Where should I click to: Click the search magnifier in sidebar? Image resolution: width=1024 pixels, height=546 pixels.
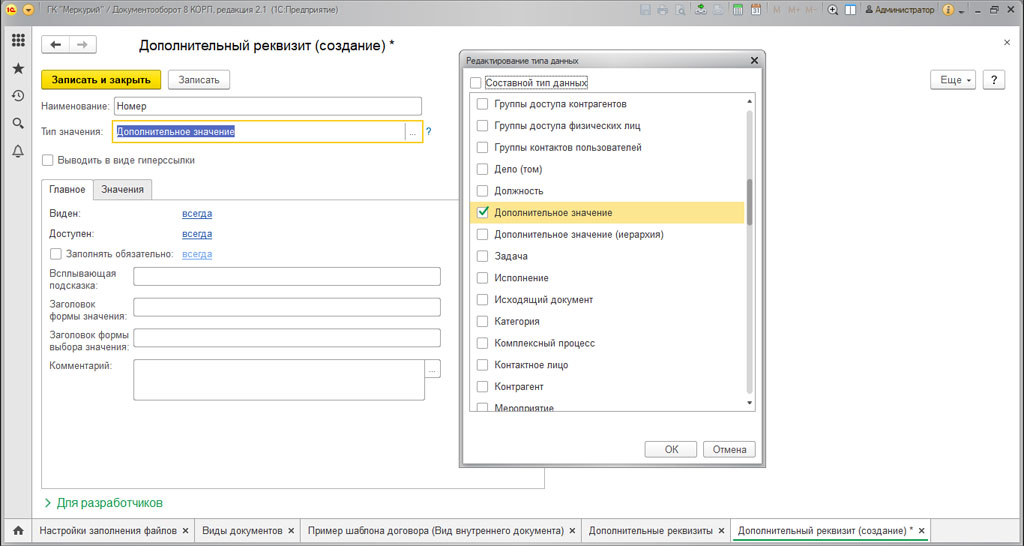(x=18, y=123)
